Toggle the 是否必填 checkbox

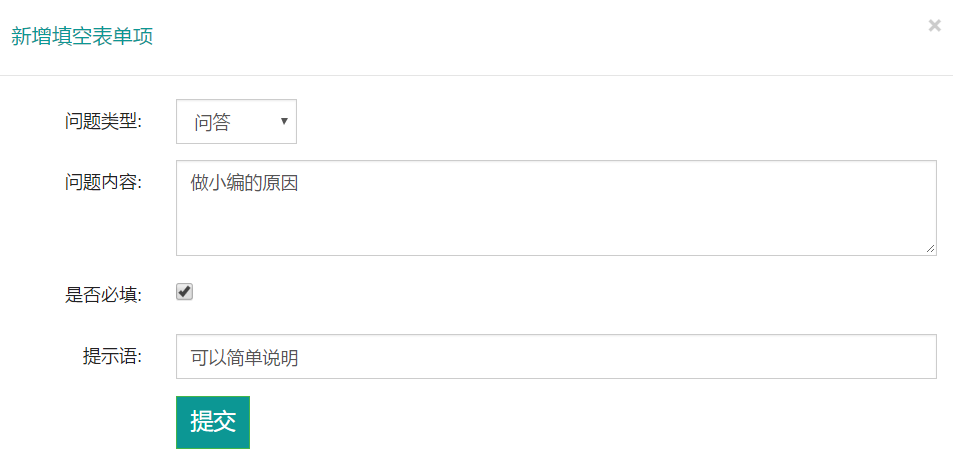tap(184, 292)
